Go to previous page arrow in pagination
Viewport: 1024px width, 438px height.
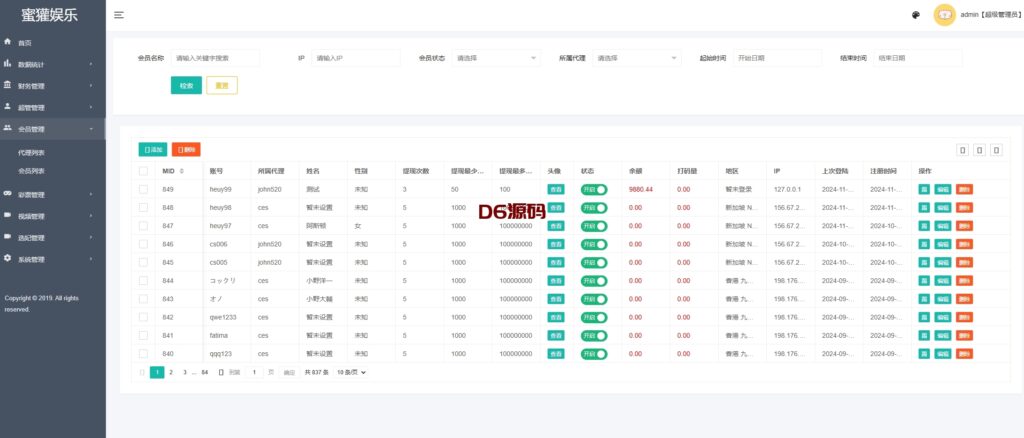pyautogui.click(x=142, y=372)
